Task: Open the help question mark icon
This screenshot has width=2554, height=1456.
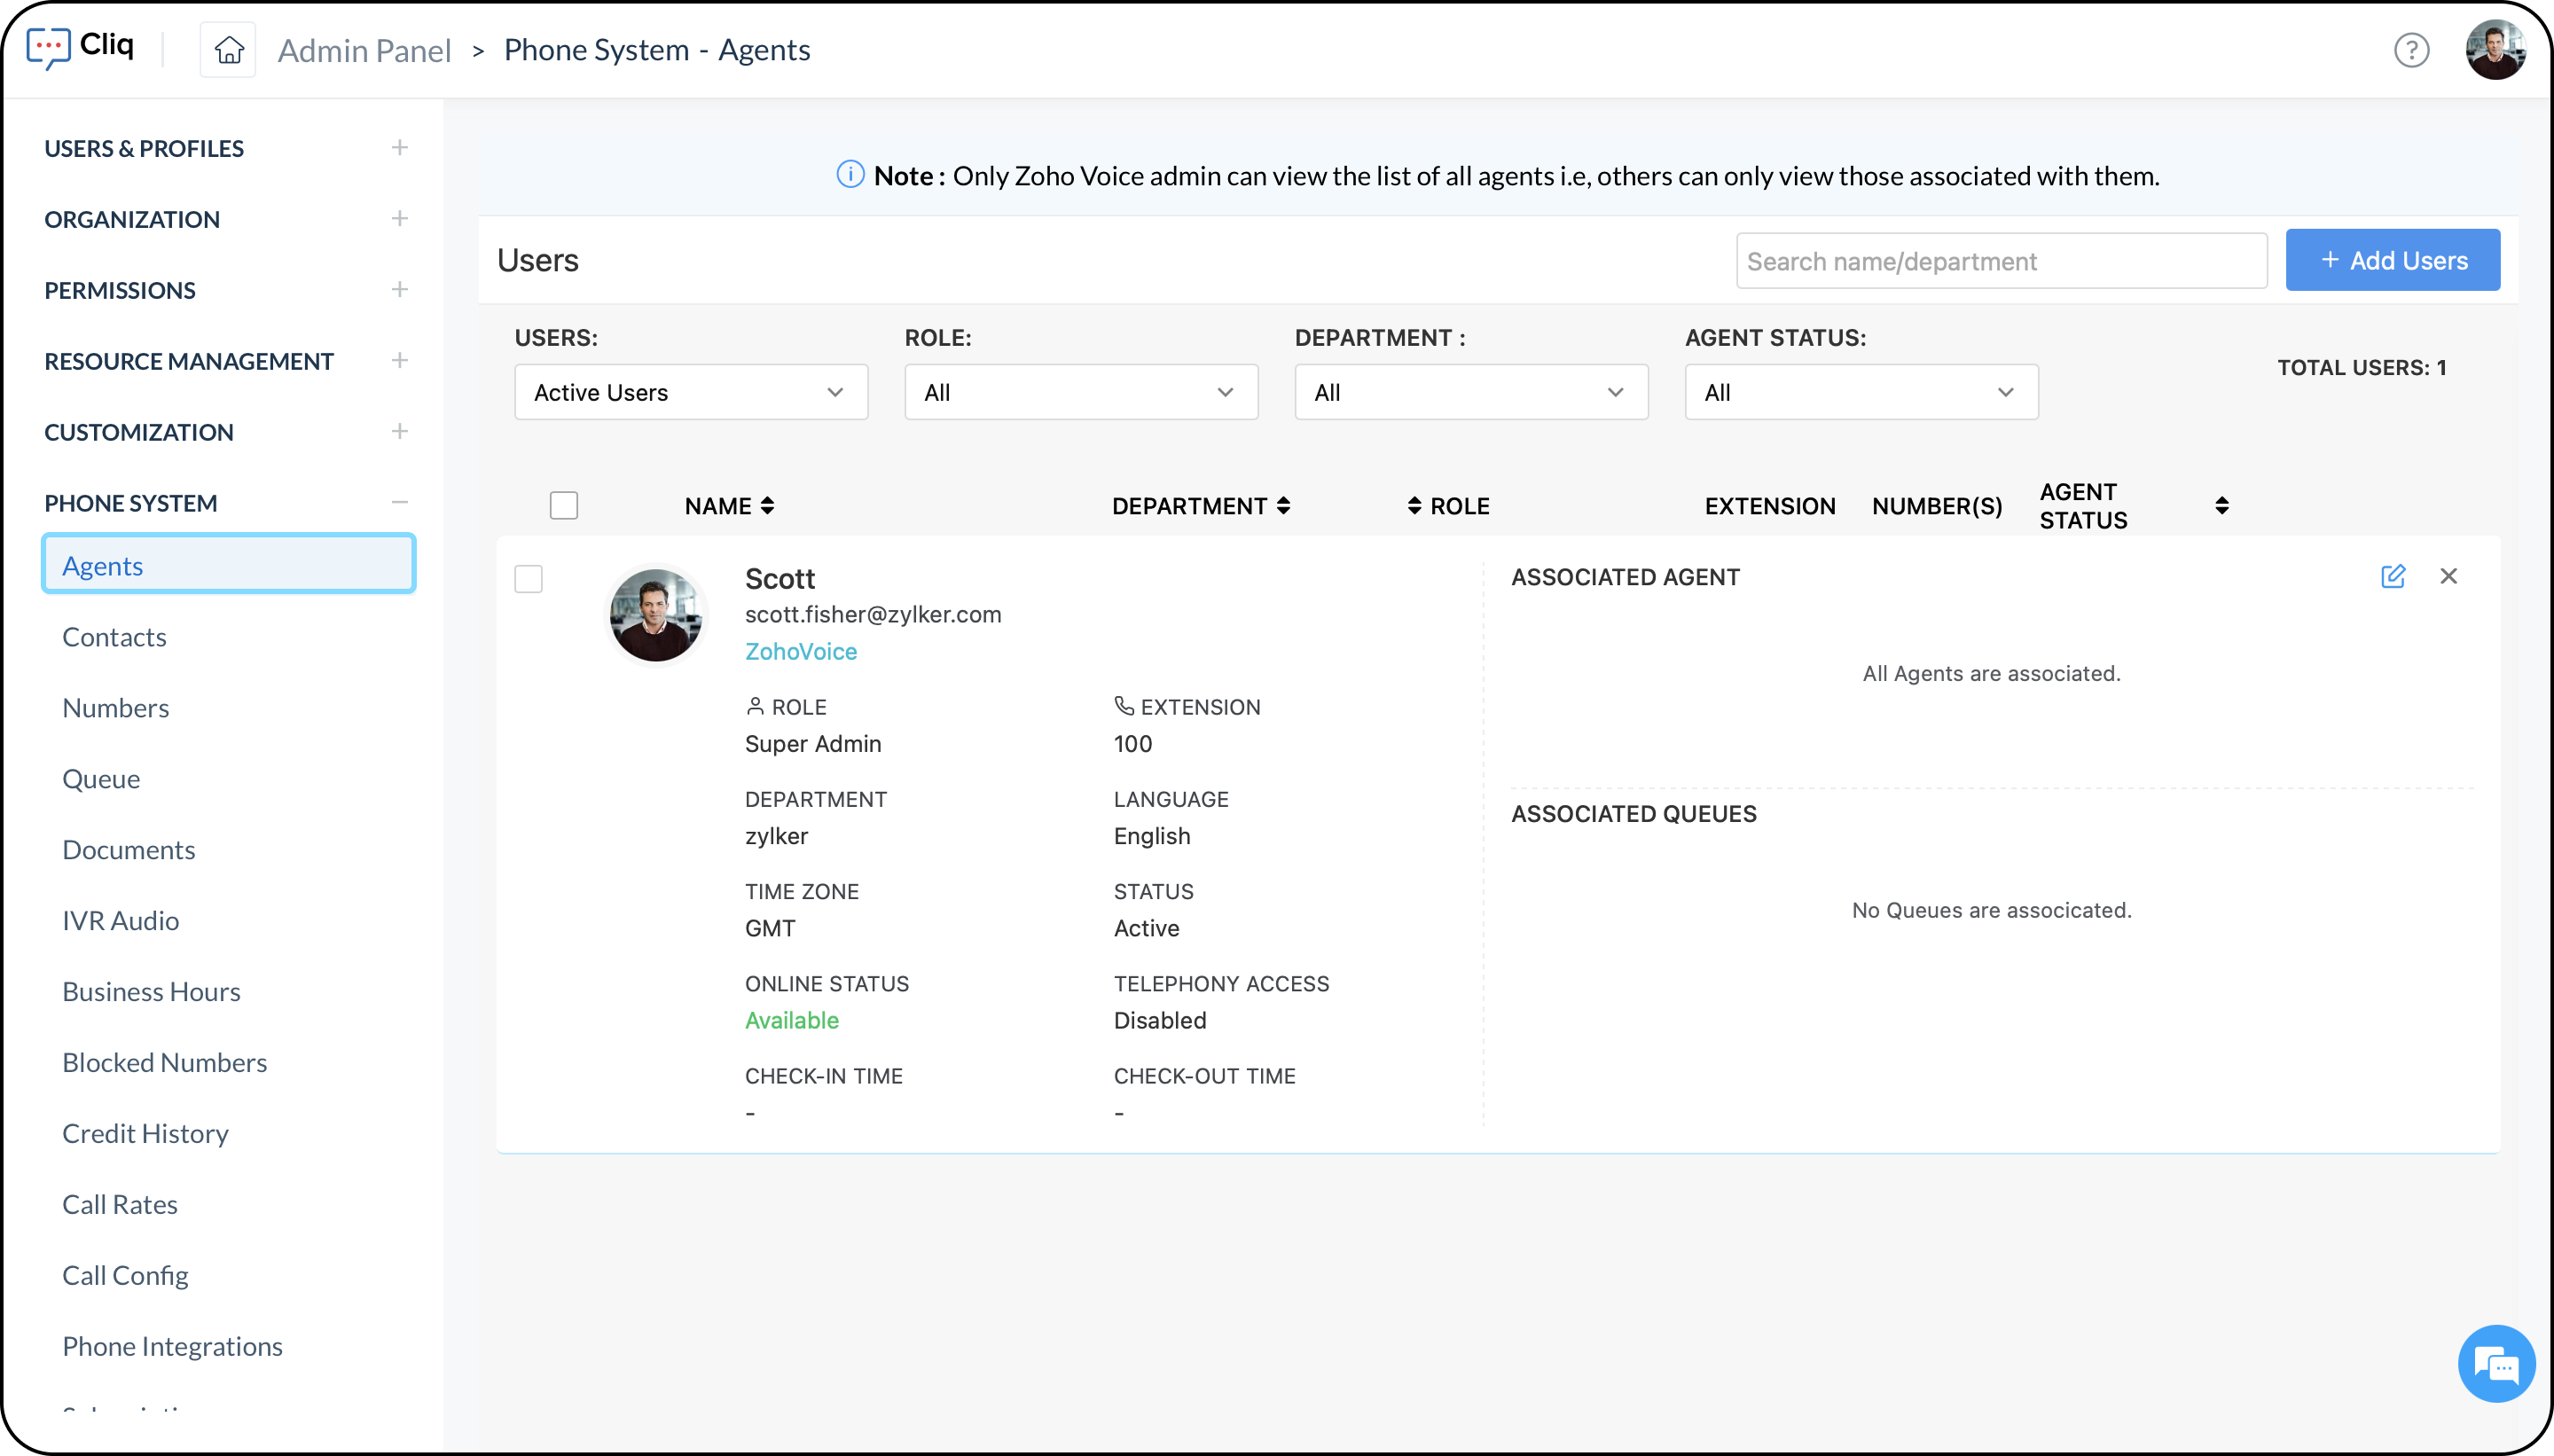Action: click(2411, 50)
